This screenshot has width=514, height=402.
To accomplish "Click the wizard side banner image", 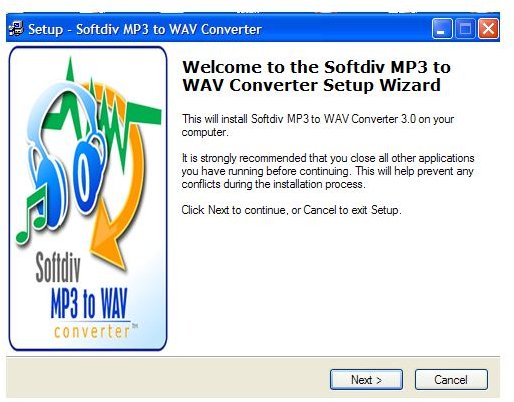I will click(x=88, y=199).
